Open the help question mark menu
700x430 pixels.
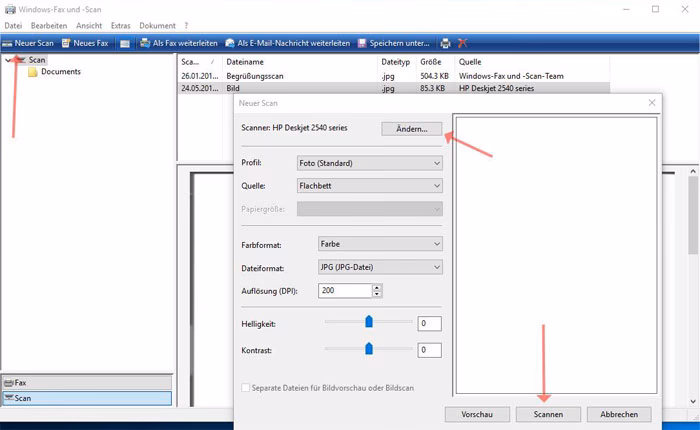coord(186,26)
